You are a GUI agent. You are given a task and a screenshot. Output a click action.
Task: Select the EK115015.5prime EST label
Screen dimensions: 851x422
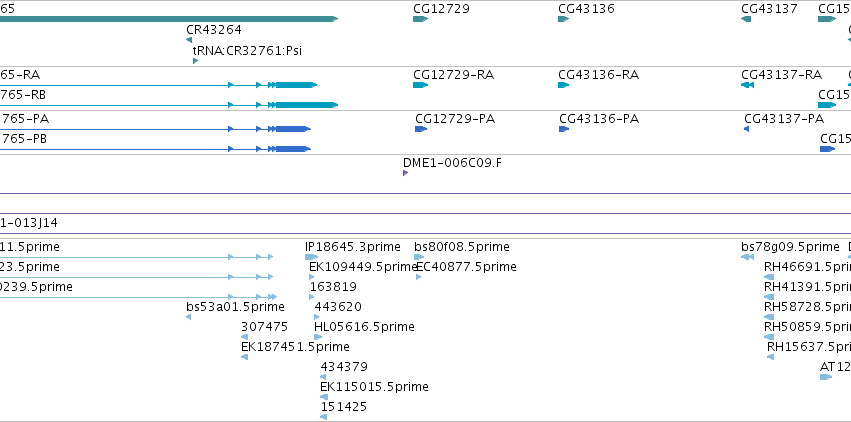pyautogui.click(x=374, y=387)
